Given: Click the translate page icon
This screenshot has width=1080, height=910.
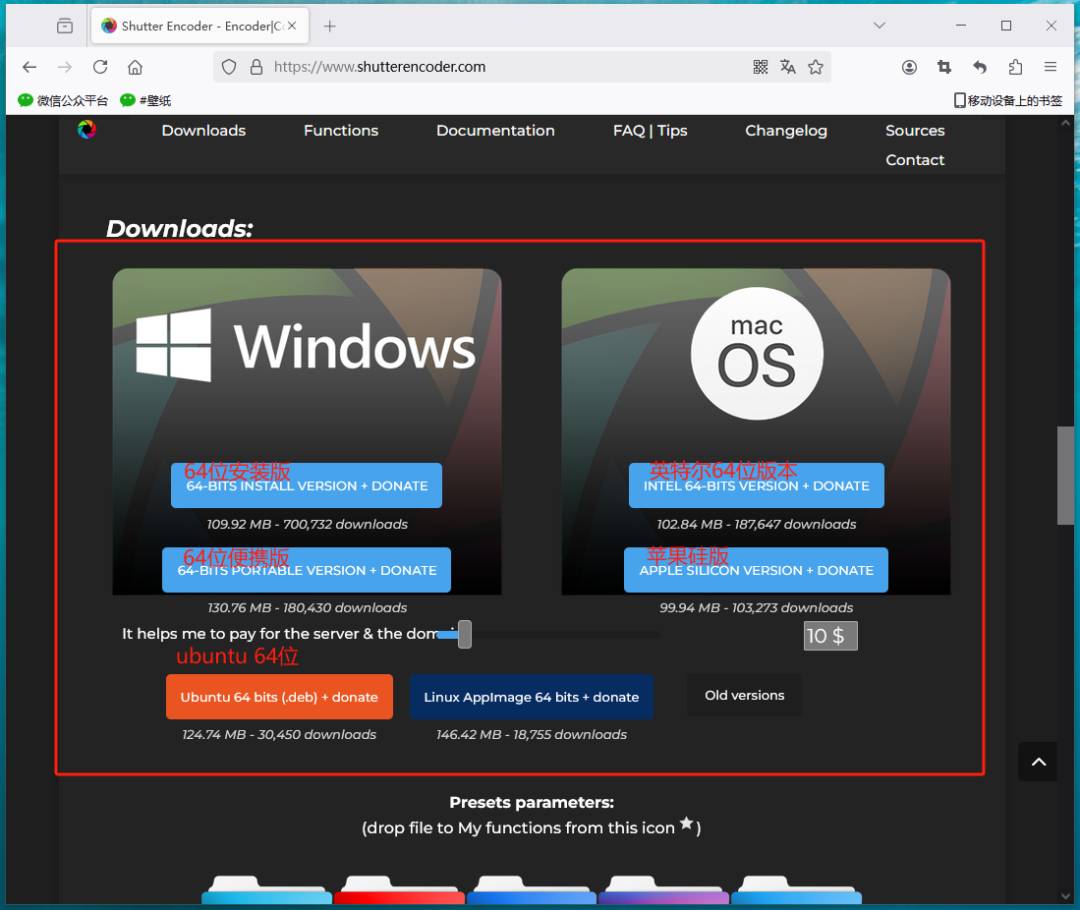Looking at the screenshot, I should (788, 67).
